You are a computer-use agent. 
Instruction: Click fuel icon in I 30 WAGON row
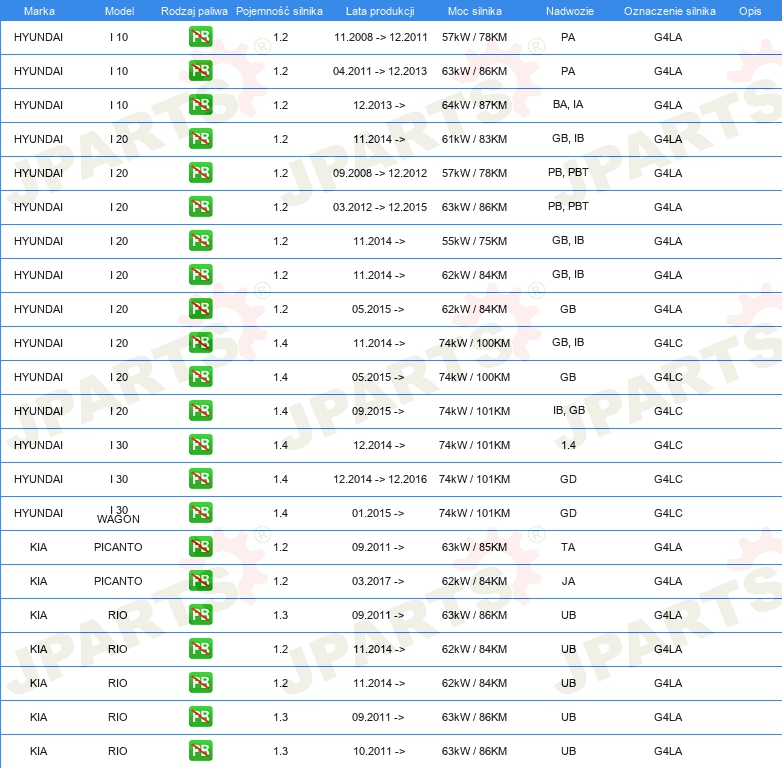point(200,513)
